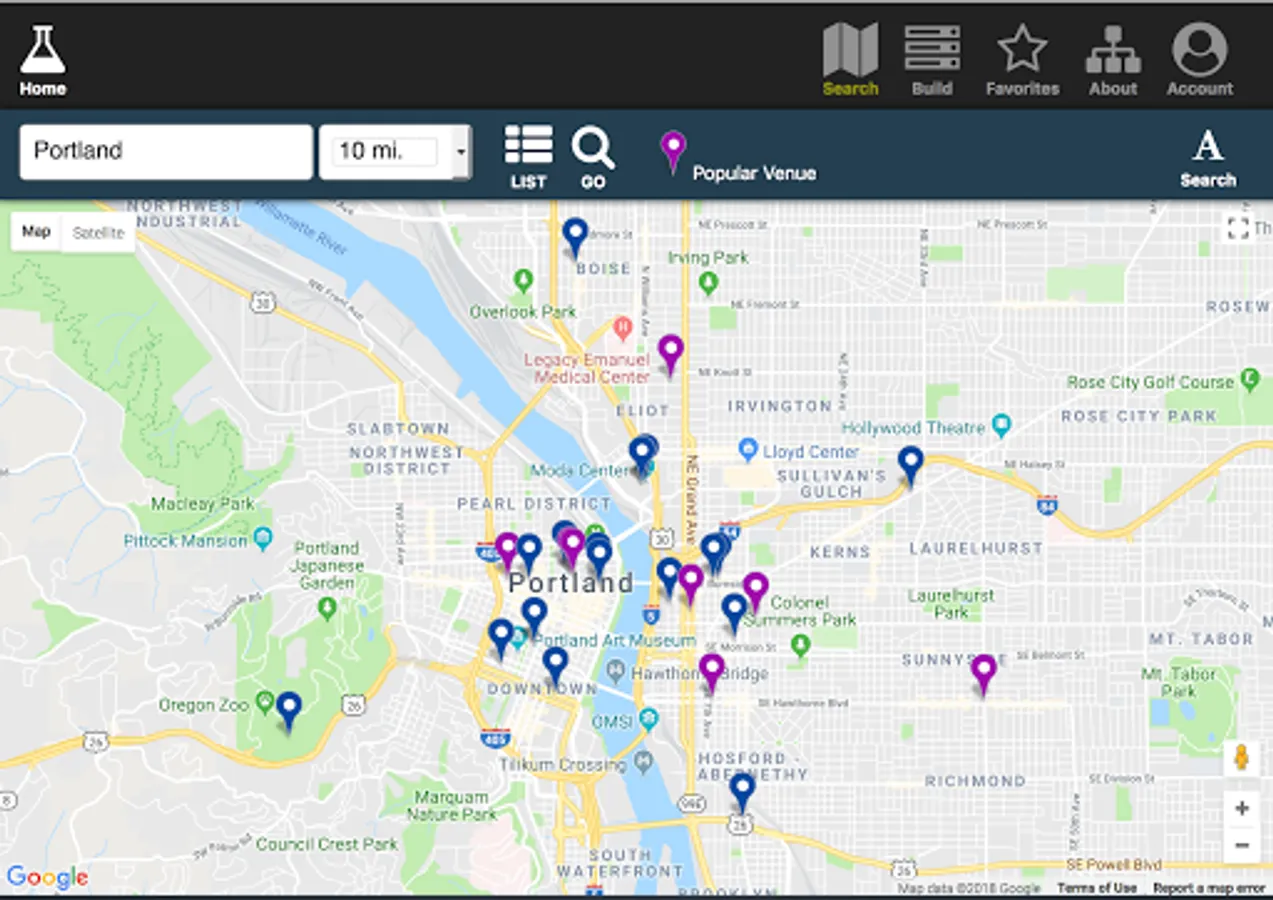Select blue pin in Boise neighborhood
The width and height of the screenshot is (1273, 900).
point(574,238)
